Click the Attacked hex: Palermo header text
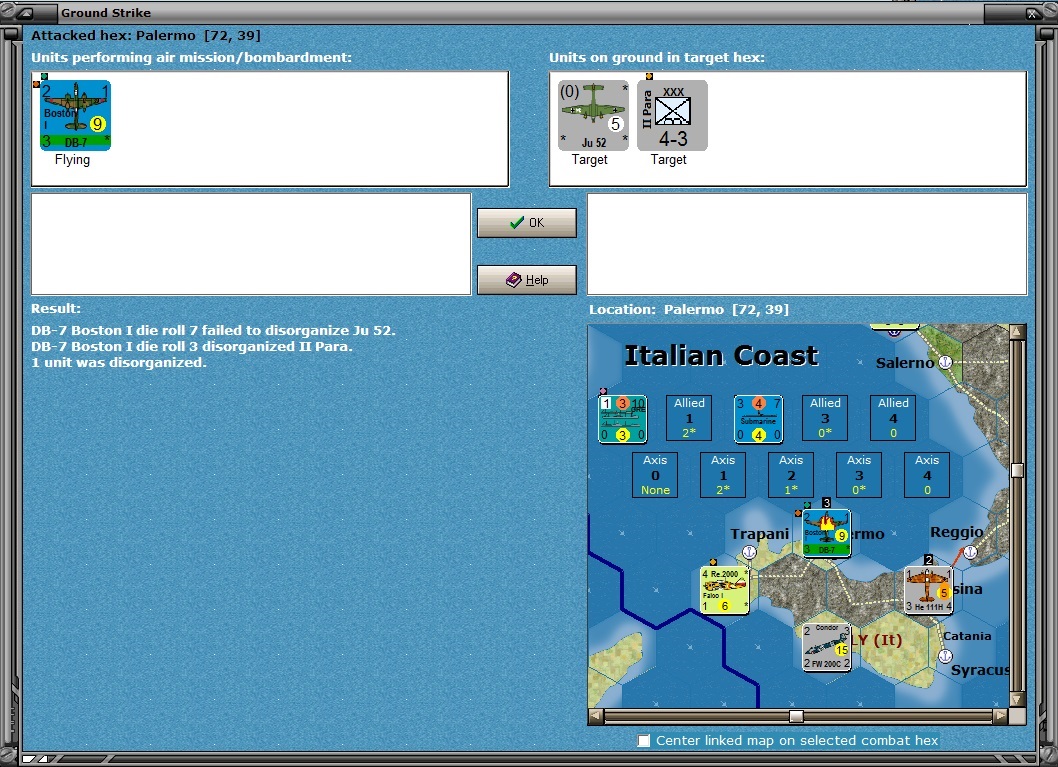 pos(146,36)
